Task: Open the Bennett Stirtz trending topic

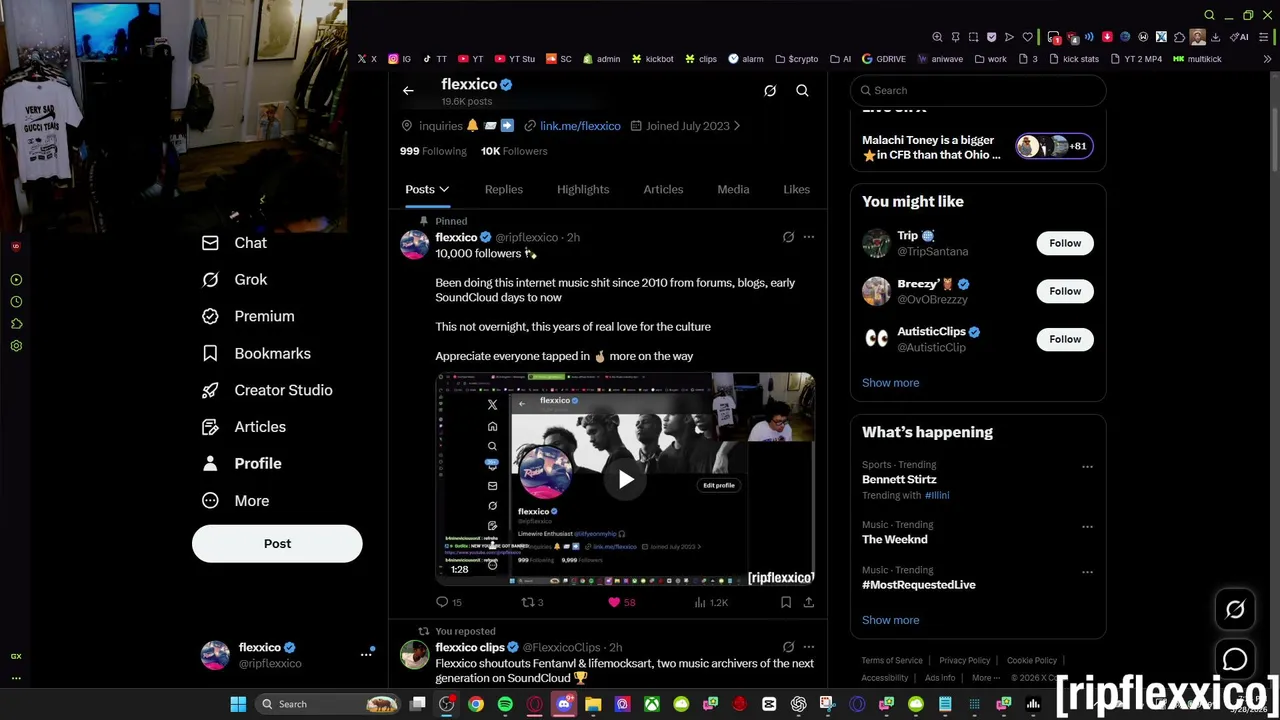Action: pos(899,480)
